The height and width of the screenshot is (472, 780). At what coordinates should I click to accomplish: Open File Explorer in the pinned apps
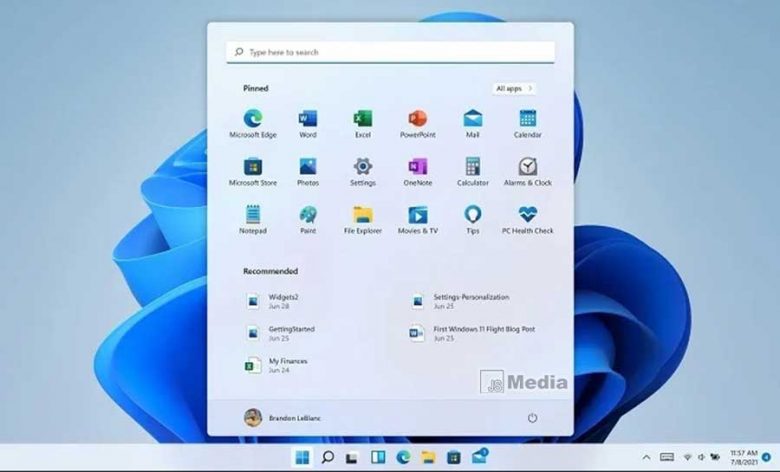point(363,219)
